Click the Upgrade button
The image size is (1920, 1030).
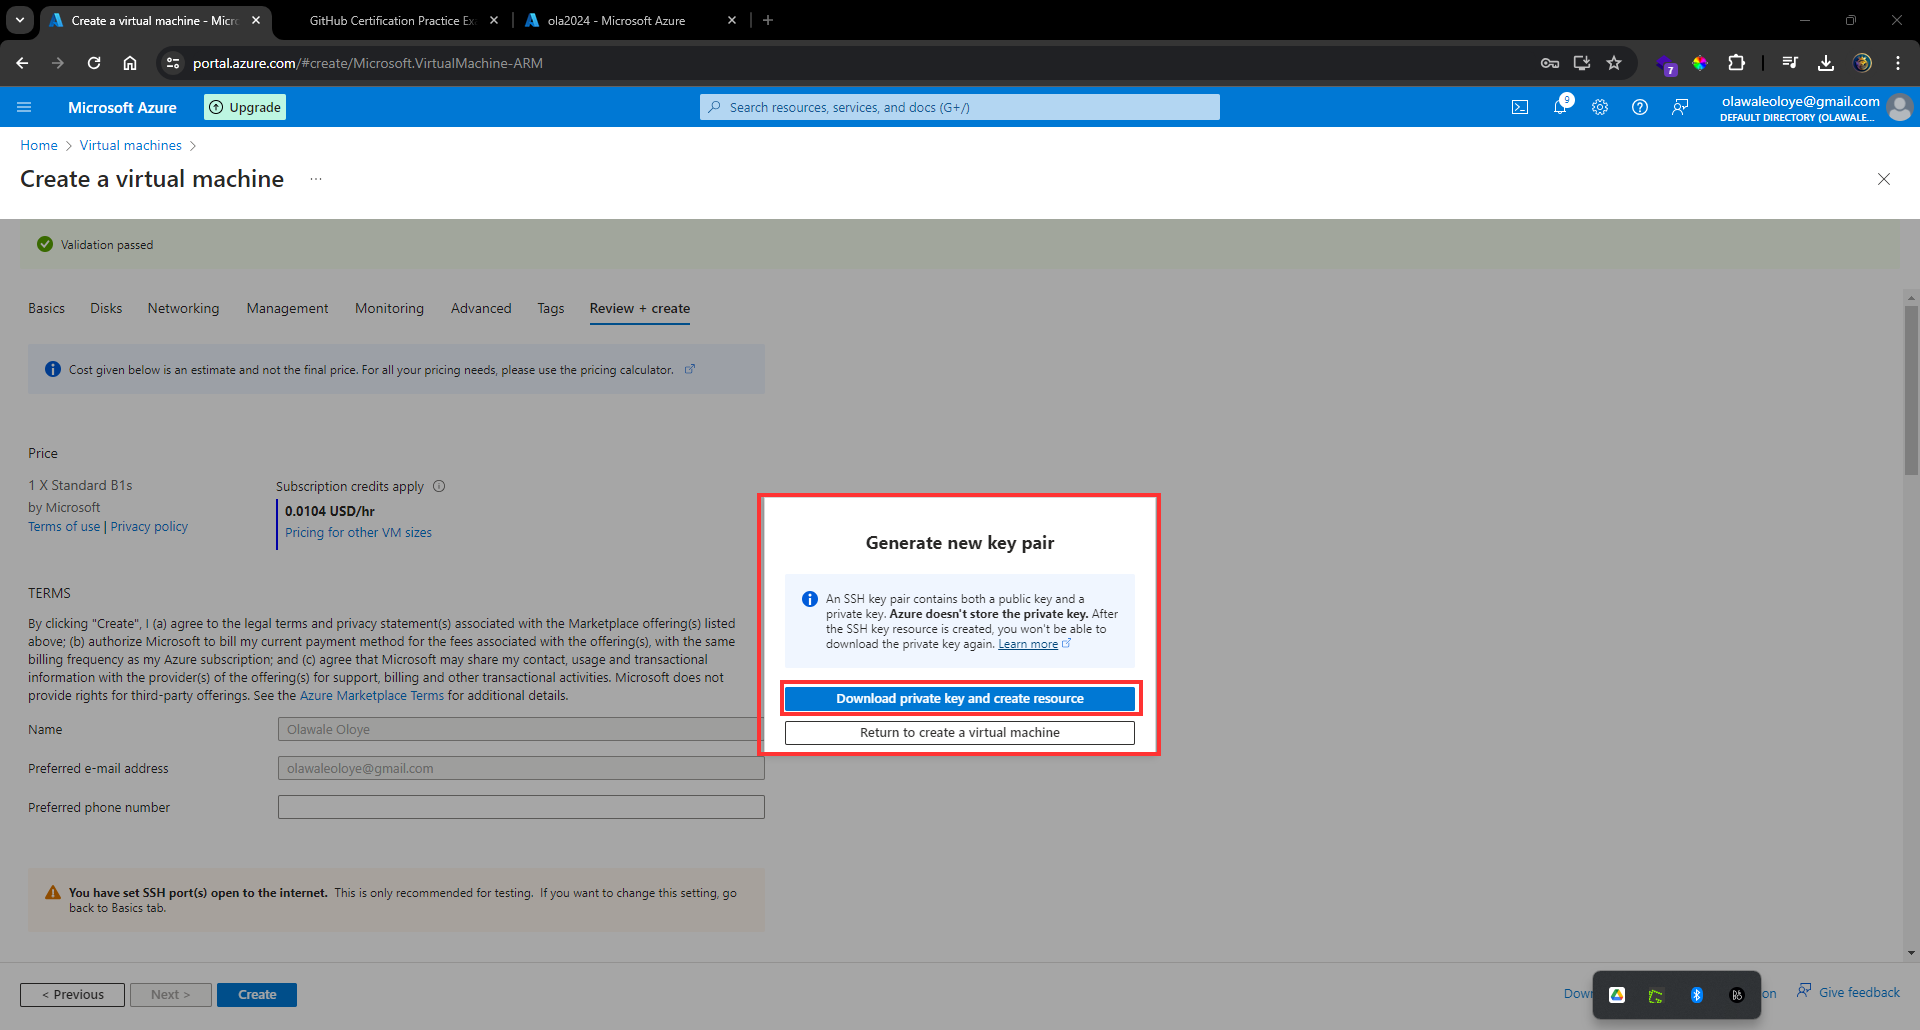[245, 107]
